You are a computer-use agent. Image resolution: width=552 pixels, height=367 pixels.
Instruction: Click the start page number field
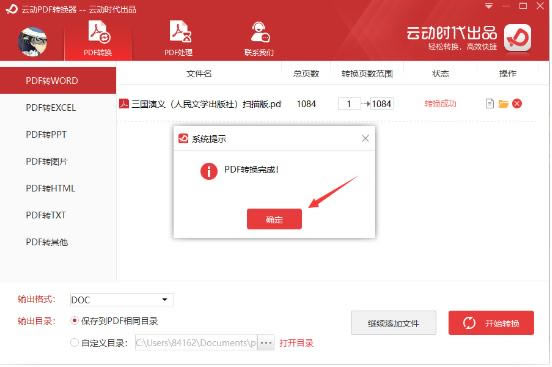tap(349, 104)
